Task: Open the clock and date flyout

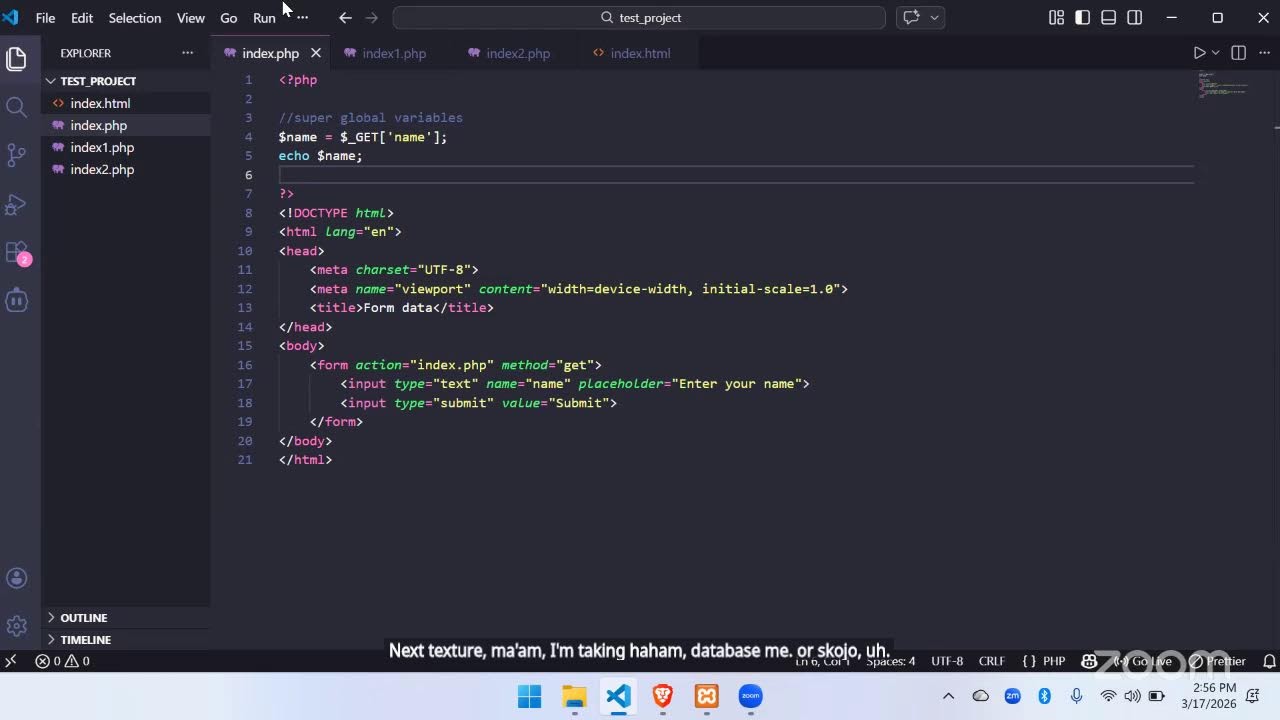Action: click(x=1209, y=696)
